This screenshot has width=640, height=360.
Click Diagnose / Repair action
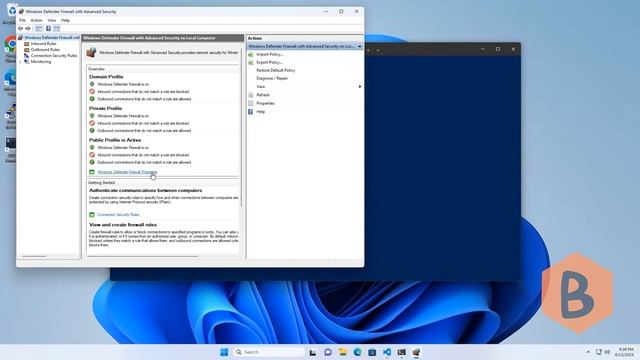272,78
